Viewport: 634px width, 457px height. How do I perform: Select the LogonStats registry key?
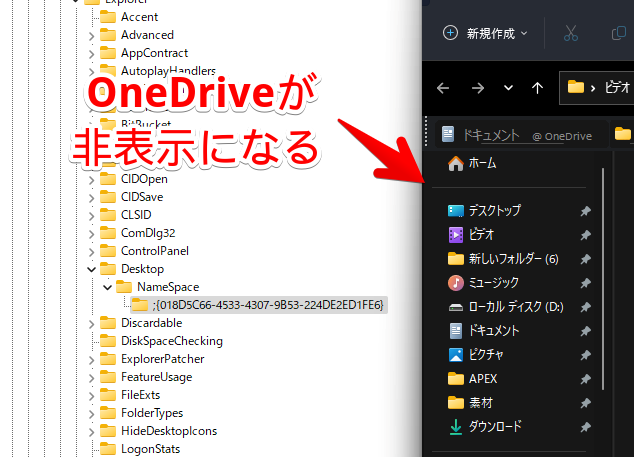(x=150, y=449)
